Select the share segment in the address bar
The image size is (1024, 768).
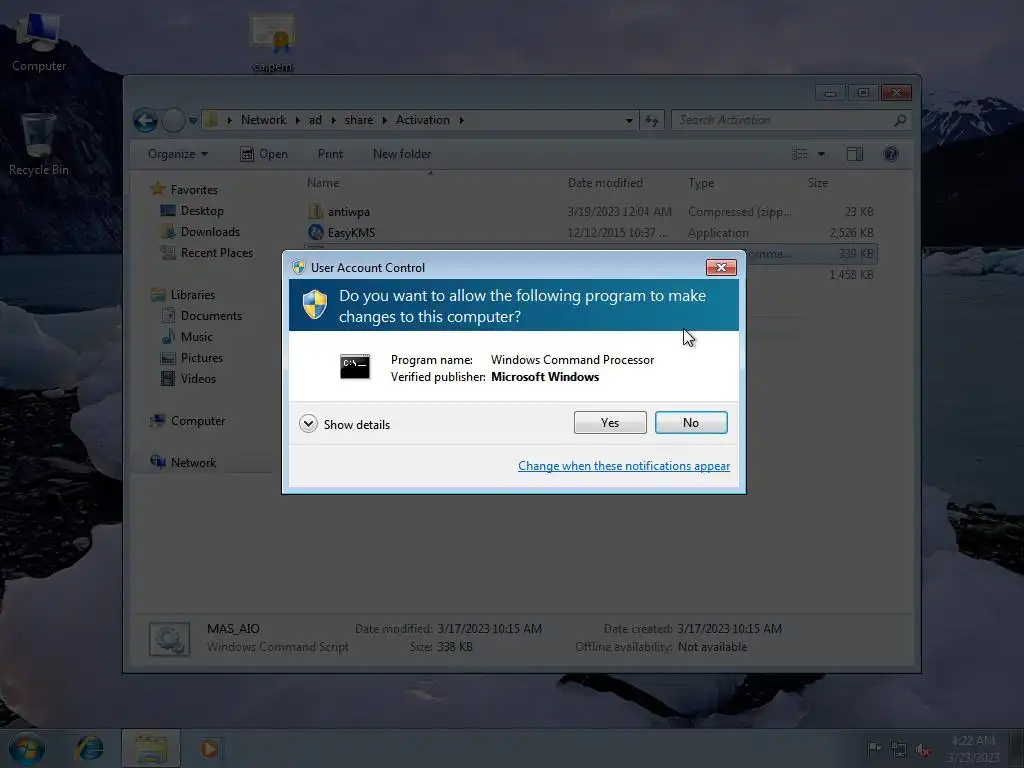(359, 120)
